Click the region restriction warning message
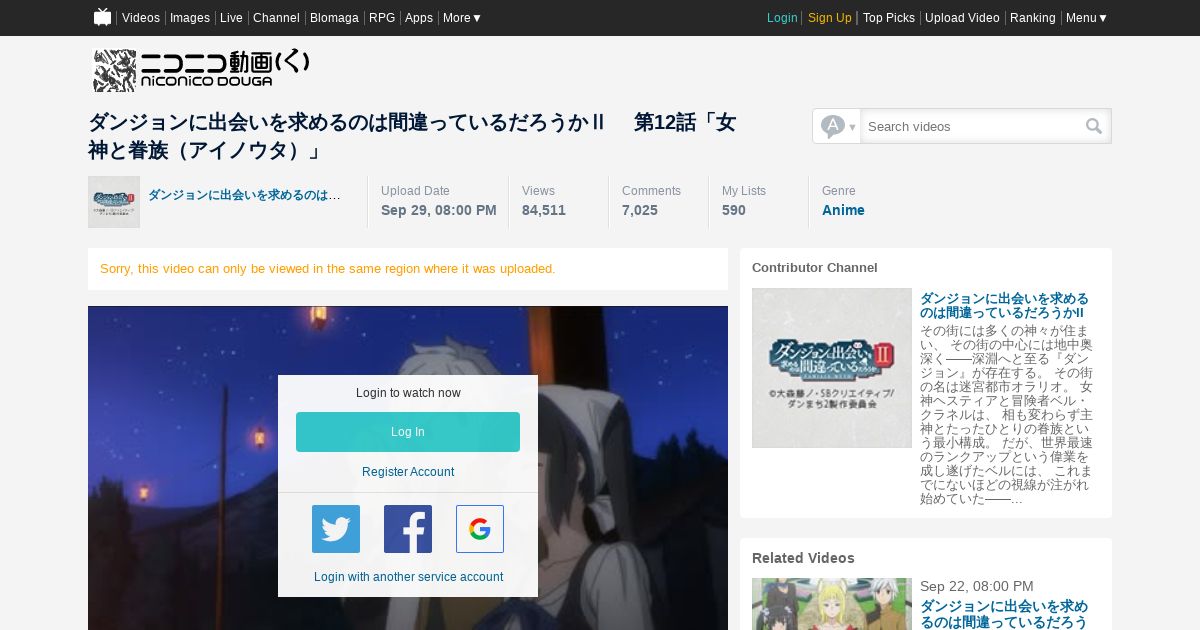Screen dimensions: 1200x630 328,269
